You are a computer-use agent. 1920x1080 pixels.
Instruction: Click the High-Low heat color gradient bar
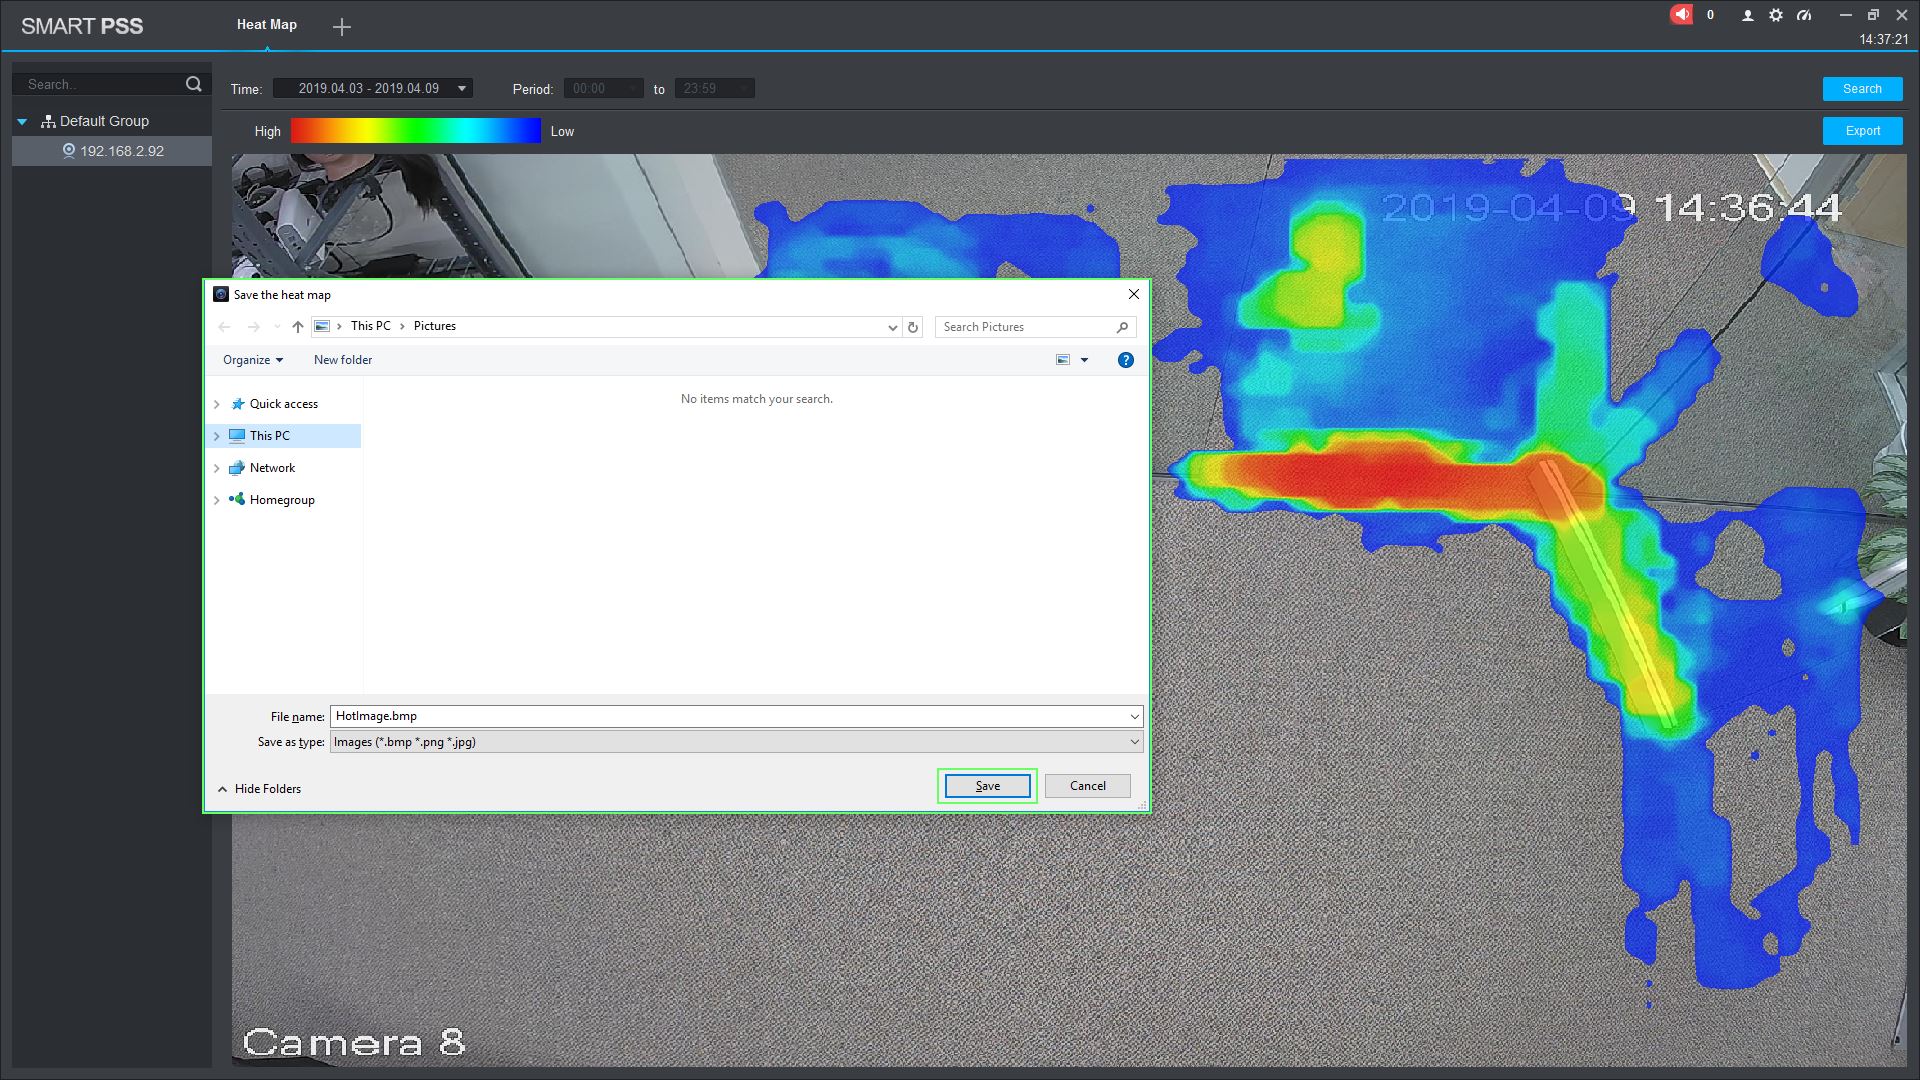click(415, 131)
